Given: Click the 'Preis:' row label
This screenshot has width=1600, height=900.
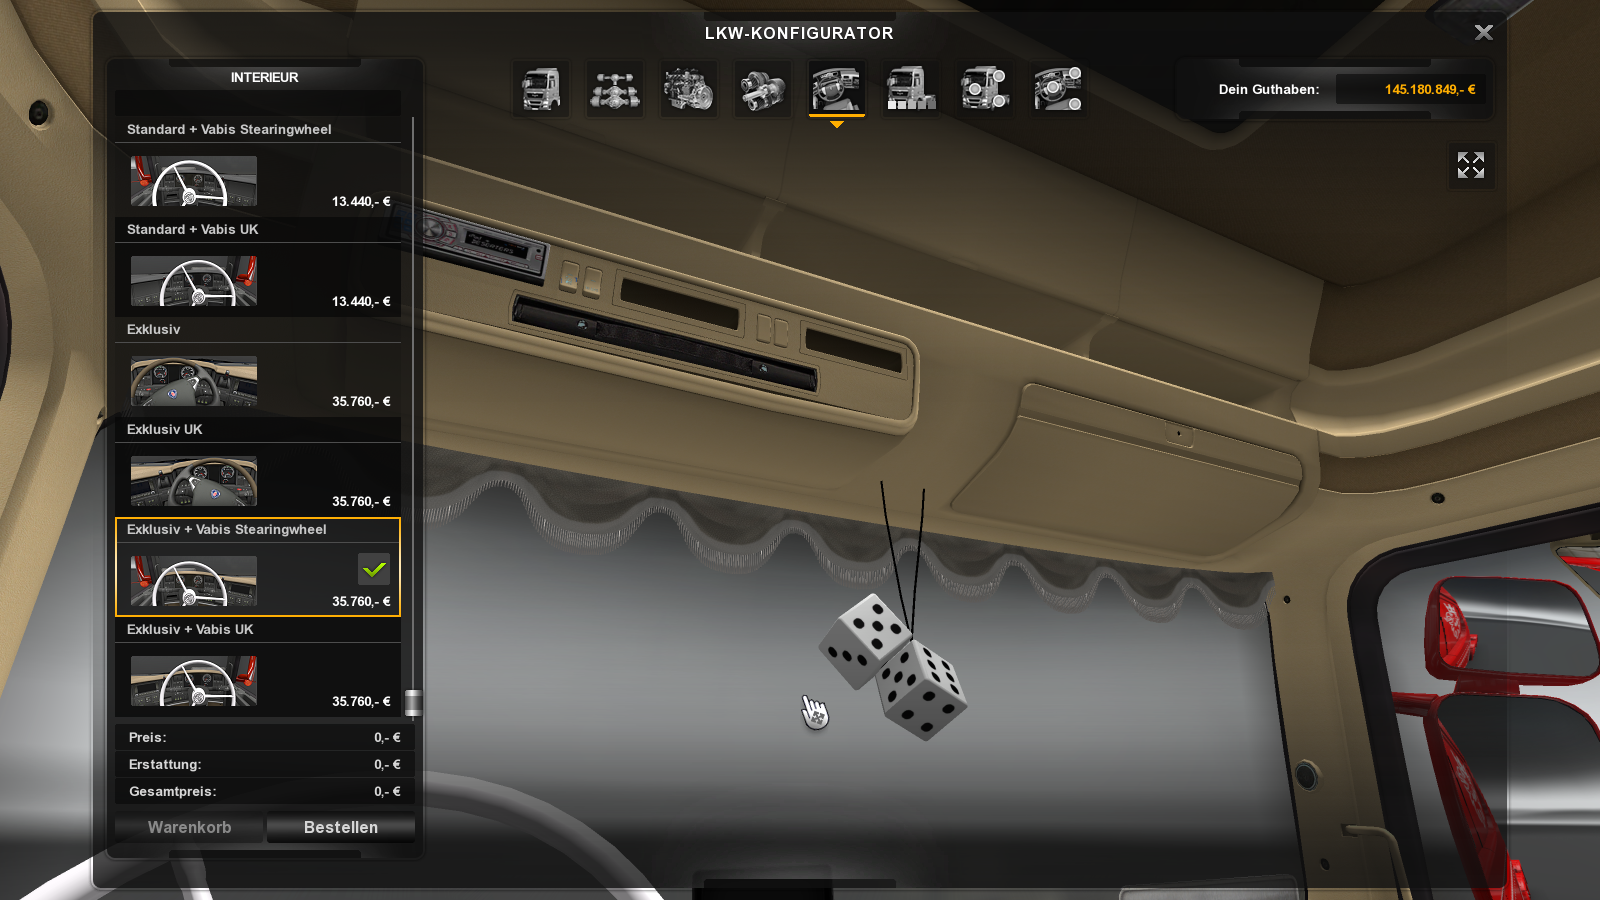Looking at the screenshot, I should [x=148, y=738].
